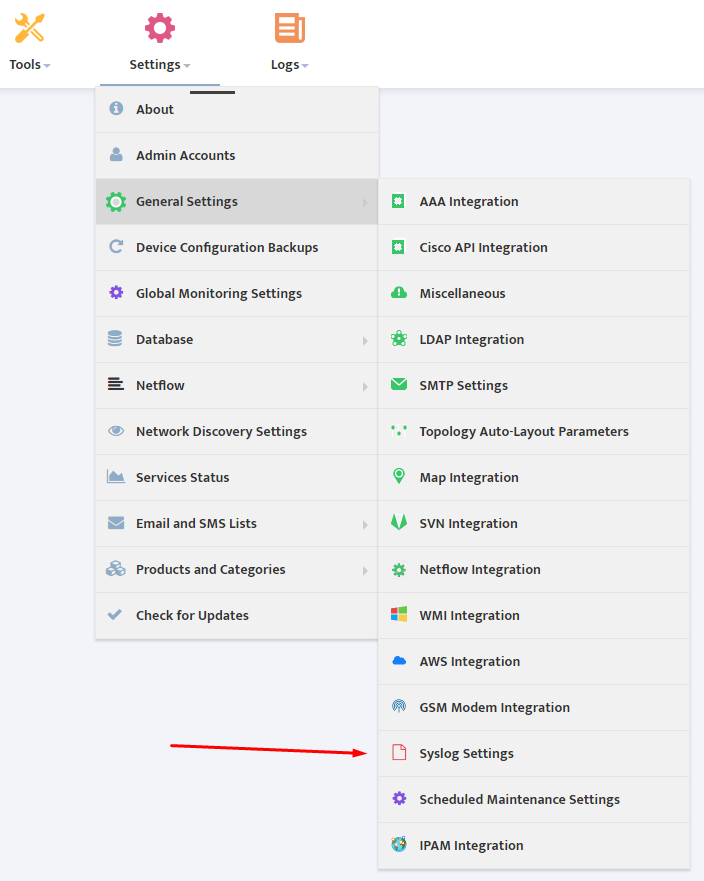The height and width of the screenshot is (881, 704).
Task: Expand the Products and Categories arrow
Action: (365, 571)
